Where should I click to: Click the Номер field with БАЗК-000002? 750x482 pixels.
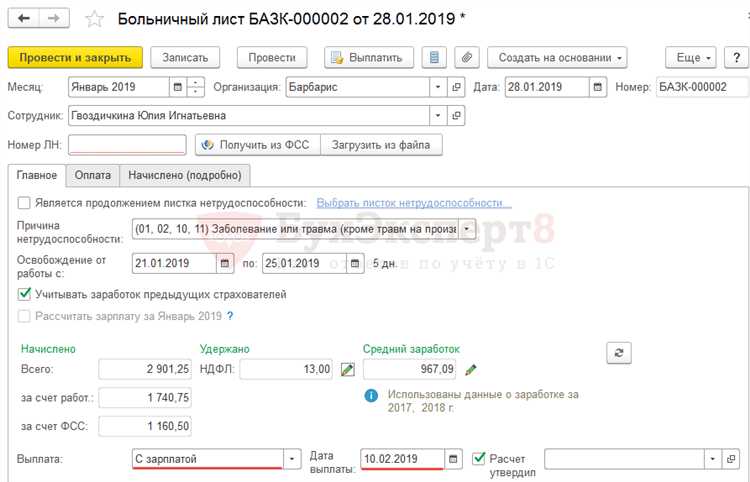tap(703, 88)
